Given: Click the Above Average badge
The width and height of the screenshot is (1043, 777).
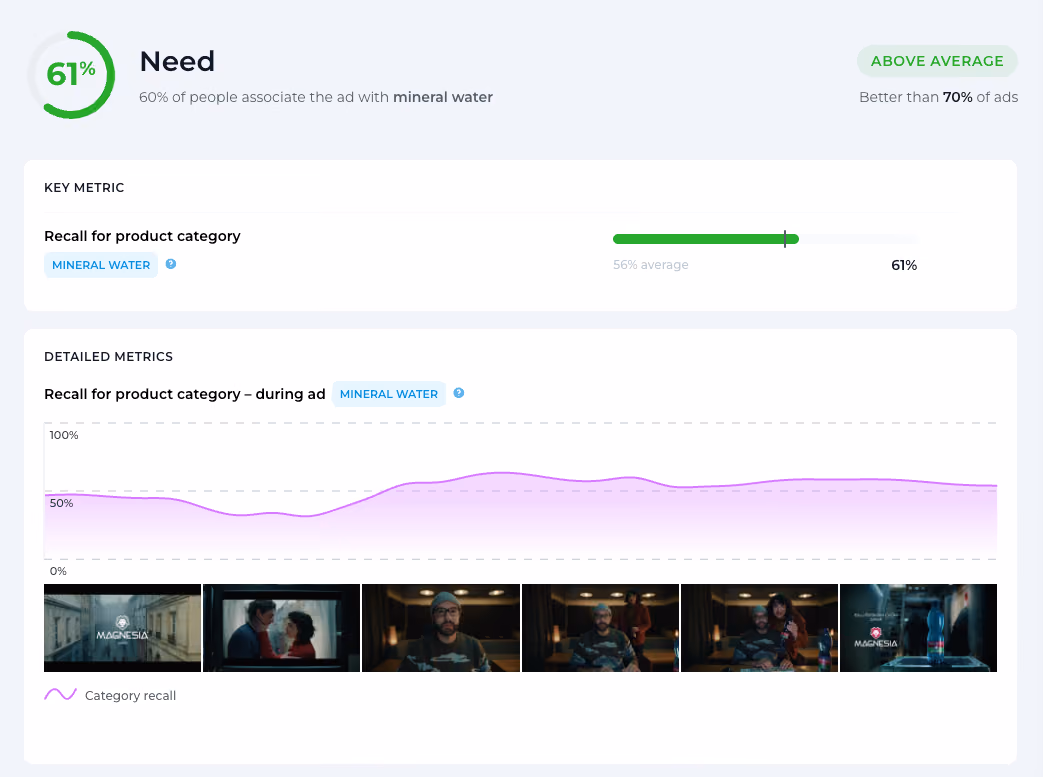Looking at the screenshot, I should (x=937, y=61).
